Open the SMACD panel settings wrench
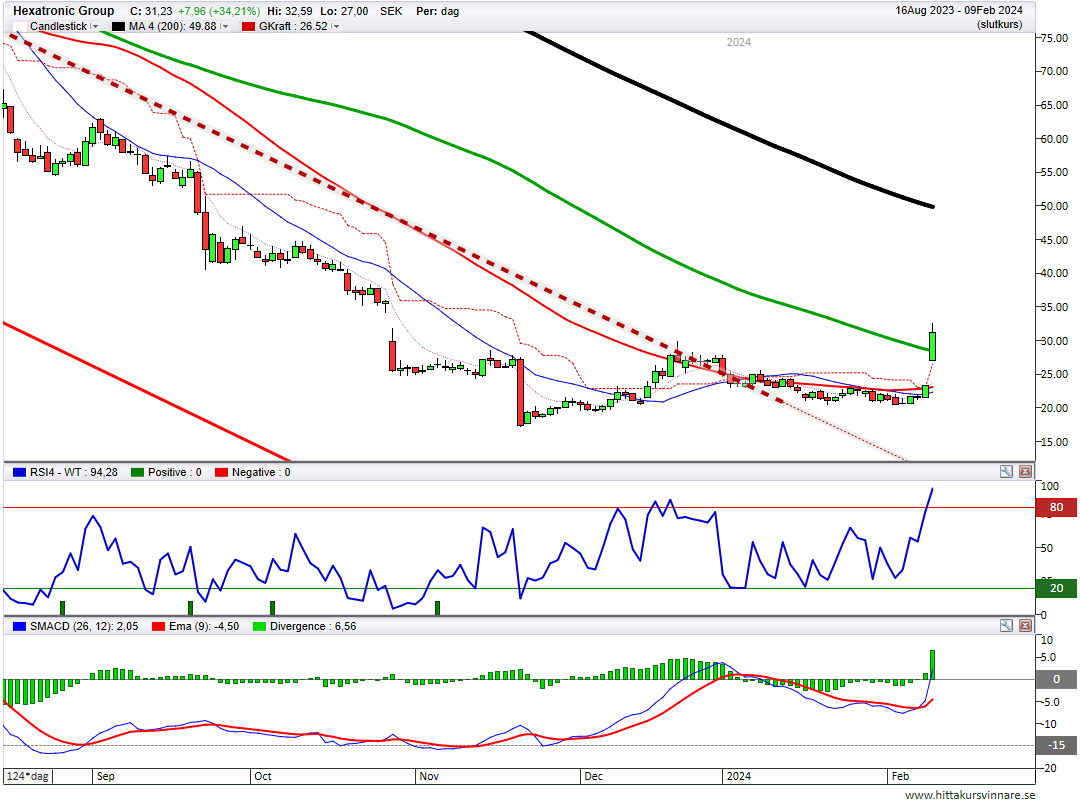1080x800 pixels. pos(1006,626)
